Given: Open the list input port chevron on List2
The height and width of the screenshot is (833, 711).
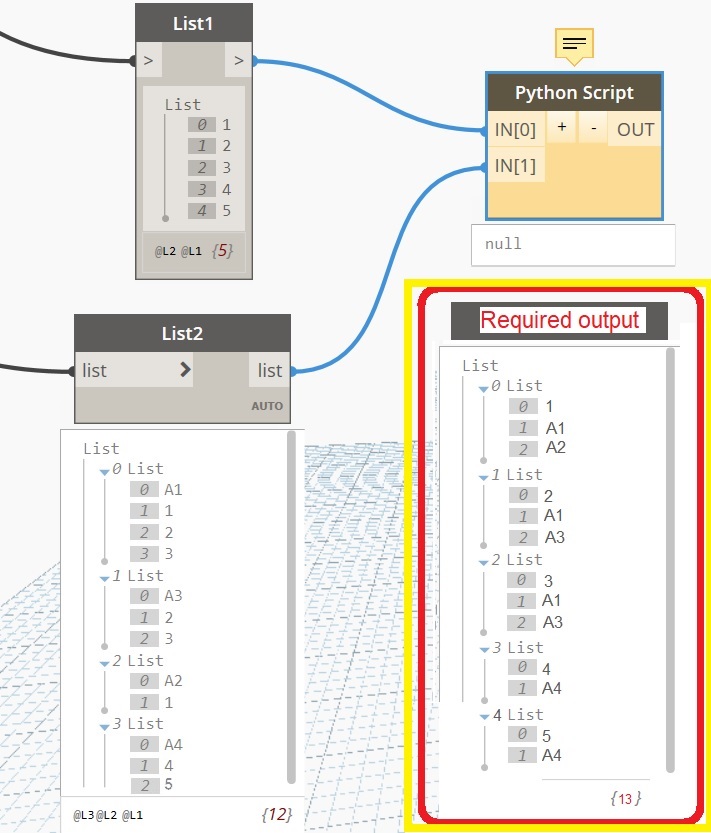Looking at the screenshot, I should [x=185, y=369].
